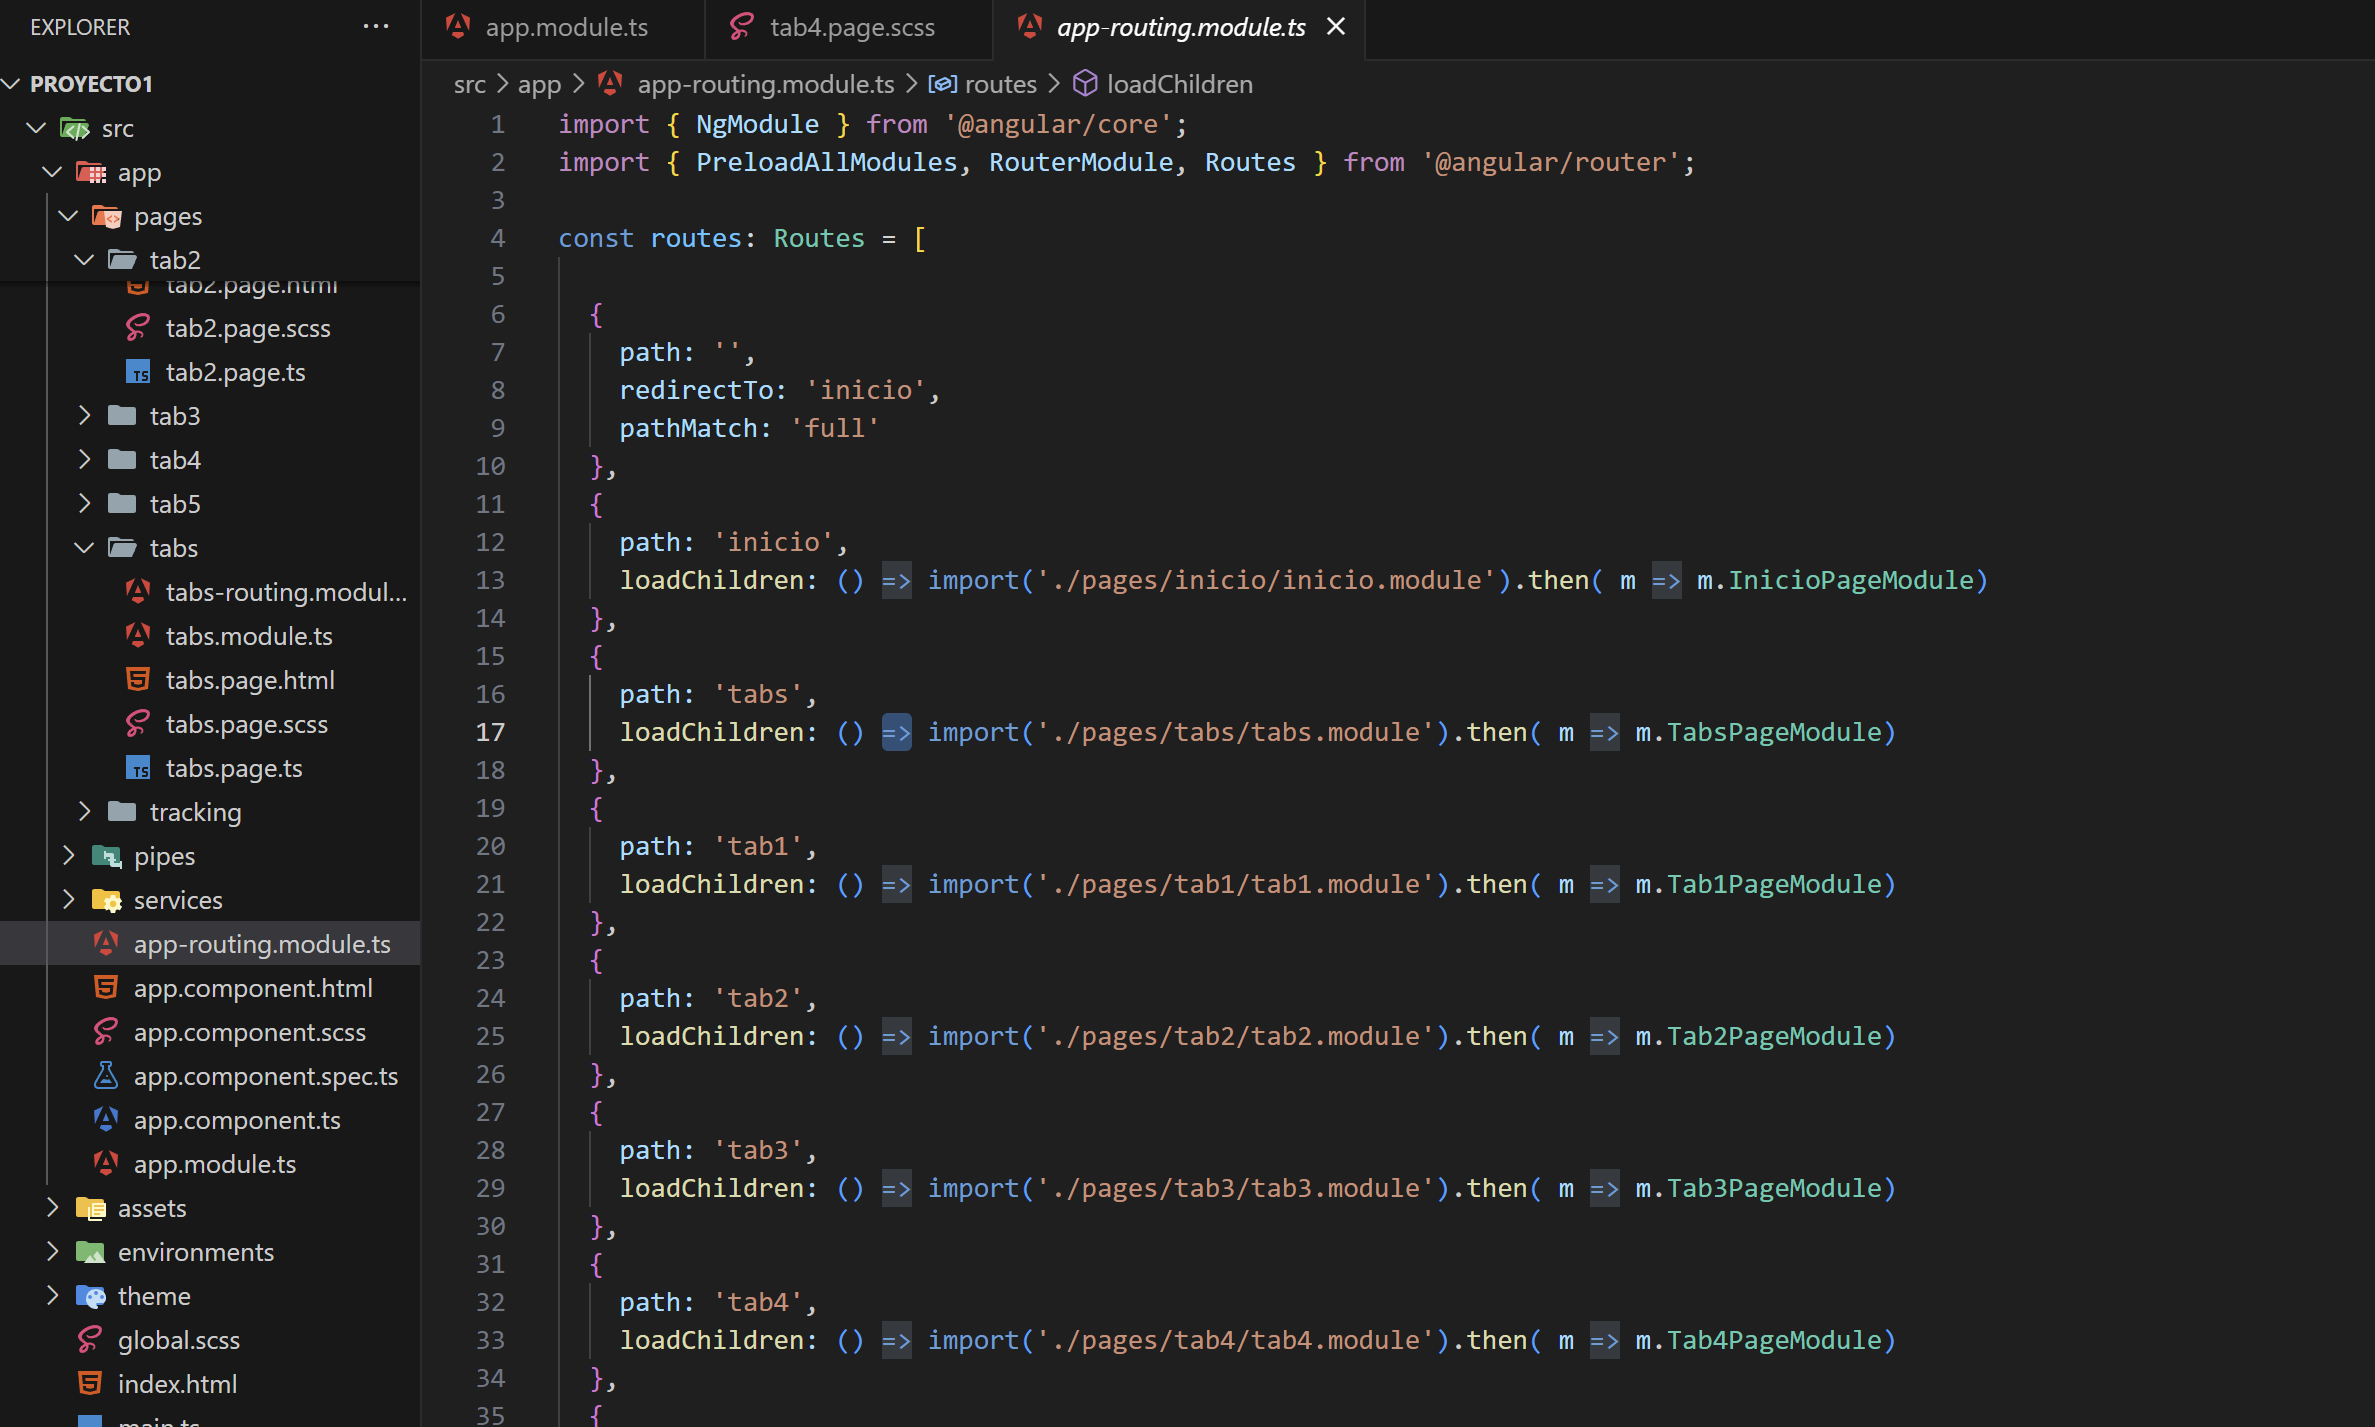2375x1427 pixels.
Task: Click the routes symbol icon in breadcrumb
Action: (x=942, y=84)
